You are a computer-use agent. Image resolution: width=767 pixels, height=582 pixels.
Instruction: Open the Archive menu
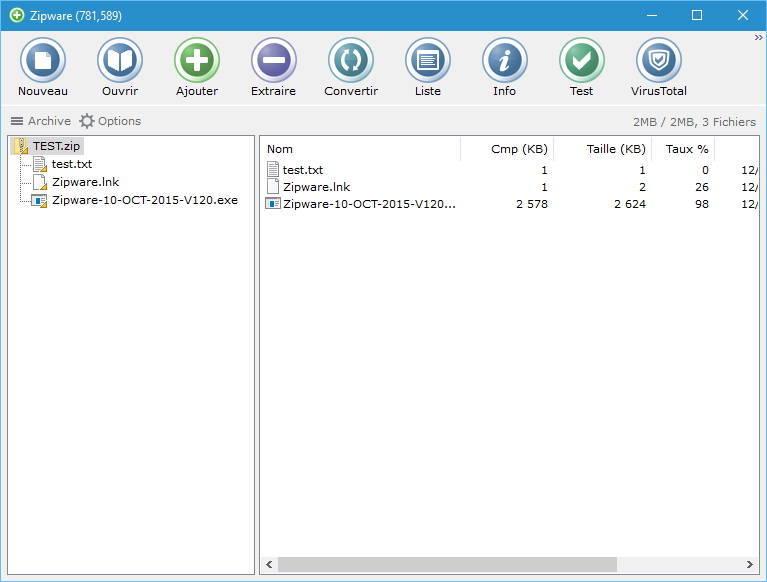tap(41, 121)
